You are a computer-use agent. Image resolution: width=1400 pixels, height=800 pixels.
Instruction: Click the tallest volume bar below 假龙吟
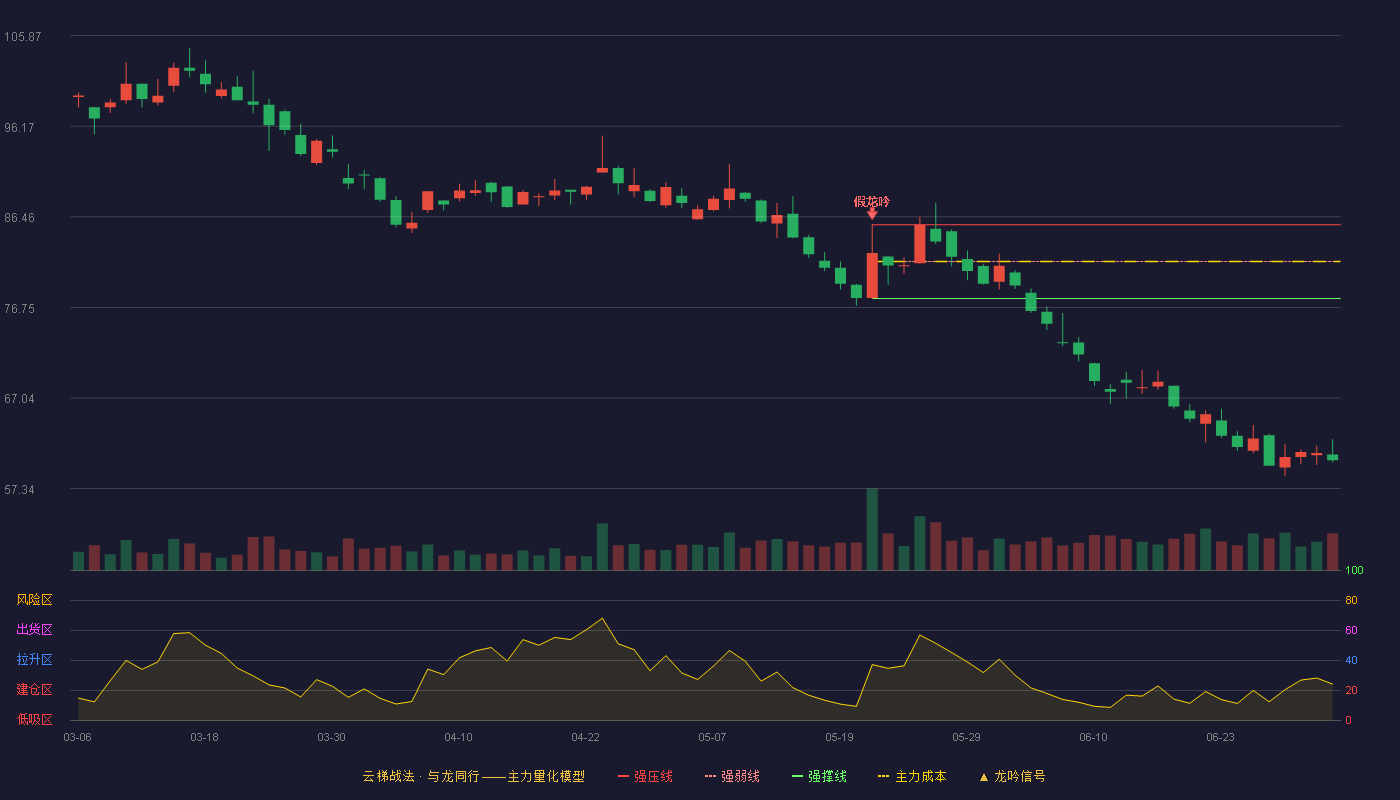tap(872, 529)
